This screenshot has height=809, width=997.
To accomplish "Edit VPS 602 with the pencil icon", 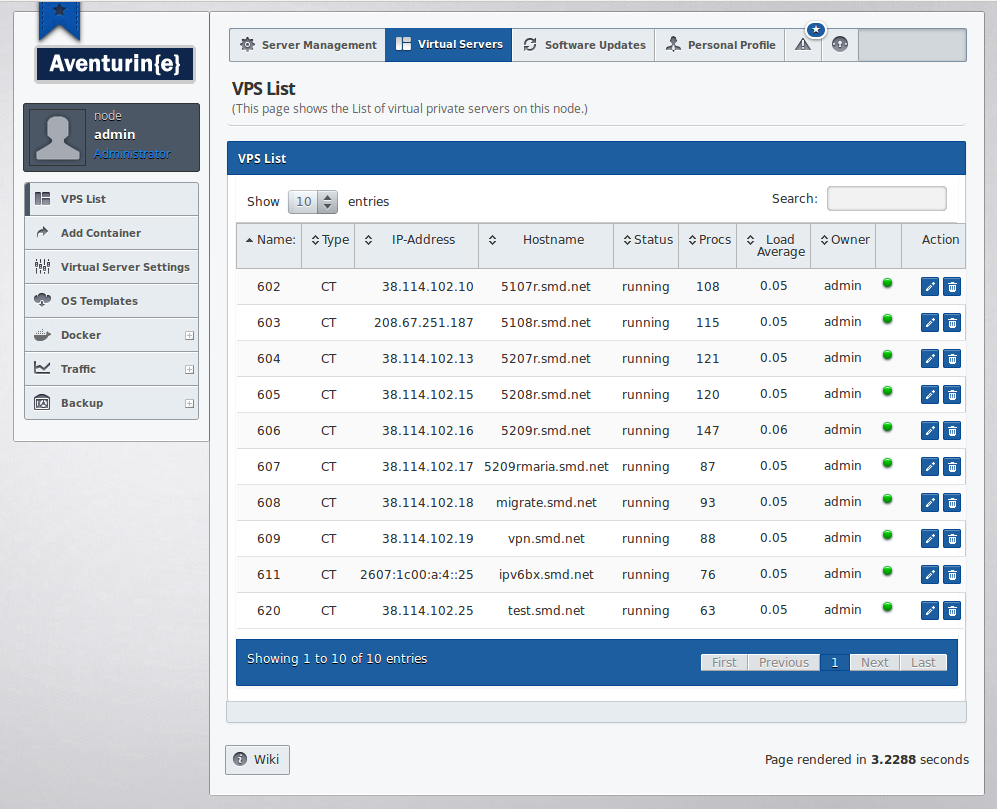I will point(930,287).
